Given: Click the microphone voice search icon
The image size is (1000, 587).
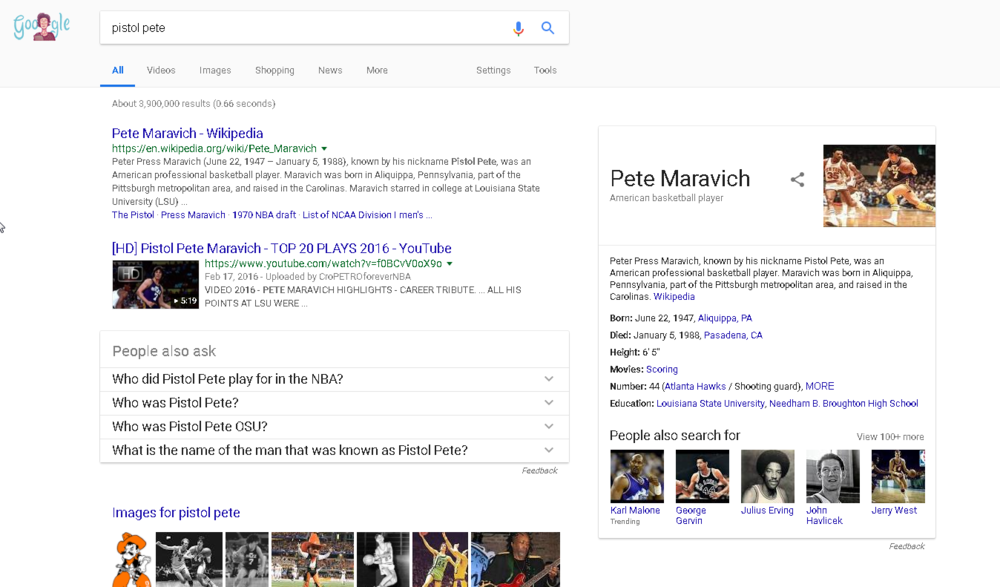Looking at the screenshot, I should pos(518,28).
